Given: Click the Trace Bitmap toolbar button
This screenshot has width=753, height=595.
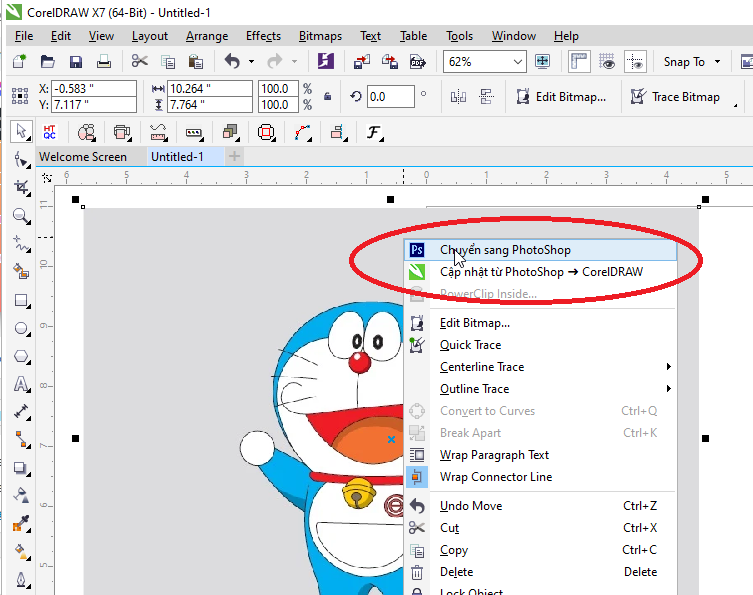Looking at the screenshot, I should 675,97.
